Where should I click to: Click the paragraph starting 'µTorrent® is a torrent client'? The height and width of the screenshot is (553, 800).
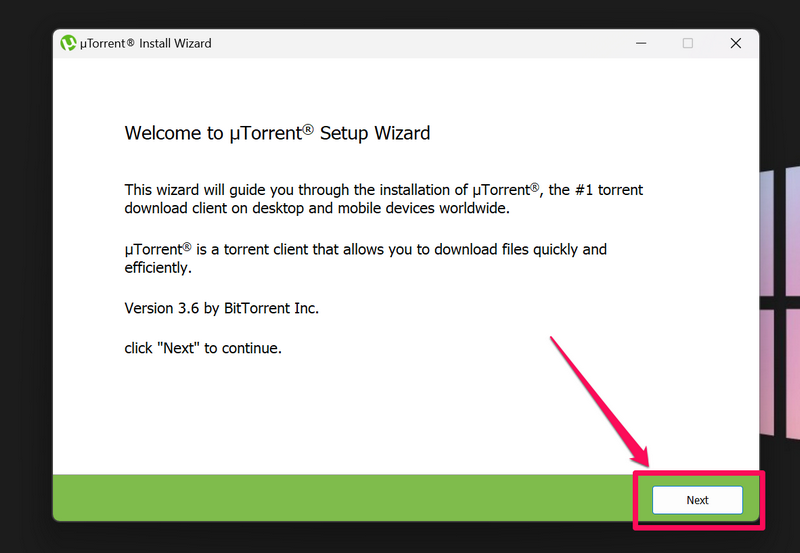click(x=366, y=258)
